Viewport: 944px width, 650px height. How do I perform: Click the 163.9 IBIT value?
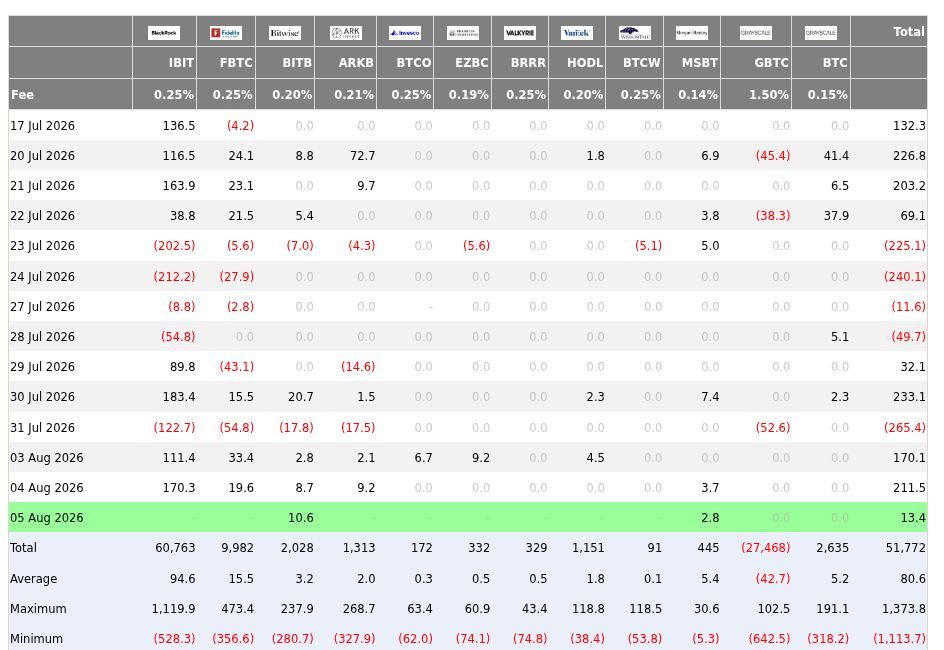point(179,186)
